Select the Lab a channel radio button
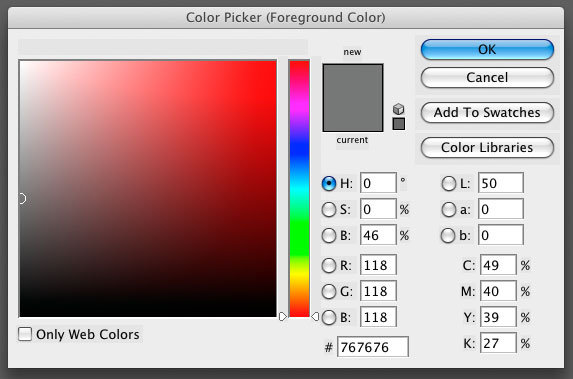This screenshot has height=379, width=573. click(x=448, y=209)
